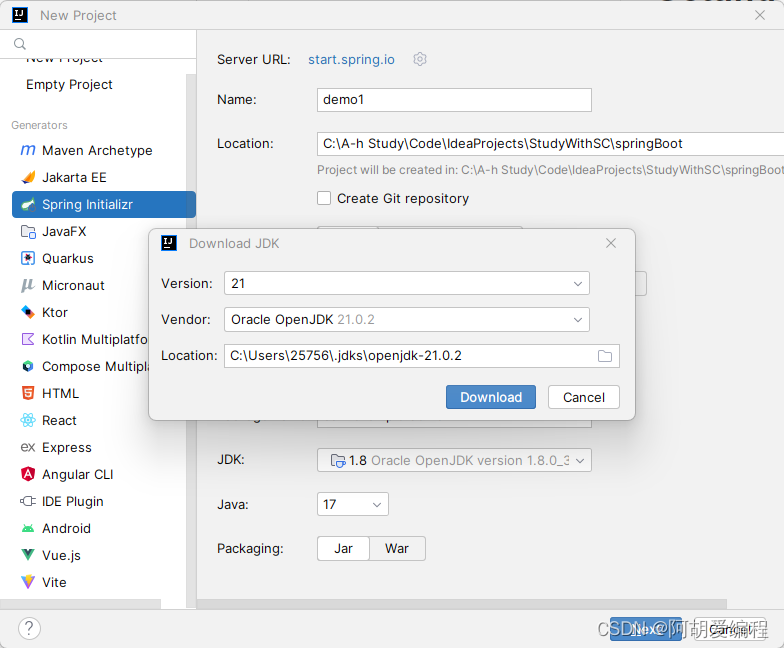
Task: Select Jar packaging option
Action: [x=344, y=548]
